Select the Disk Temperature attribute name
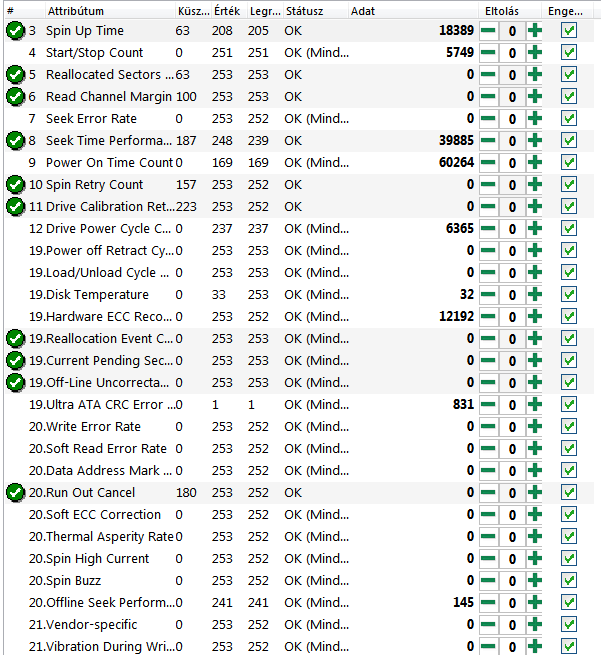Screen dimensions: 601x655 97,295
